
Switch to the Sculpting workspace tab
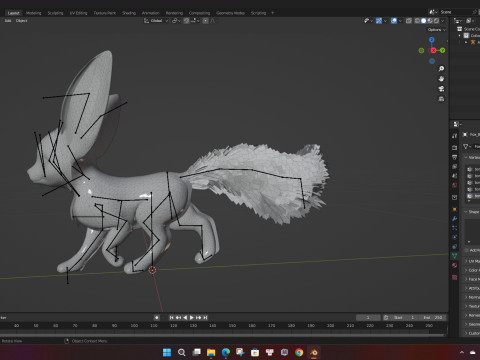[55, 13]
